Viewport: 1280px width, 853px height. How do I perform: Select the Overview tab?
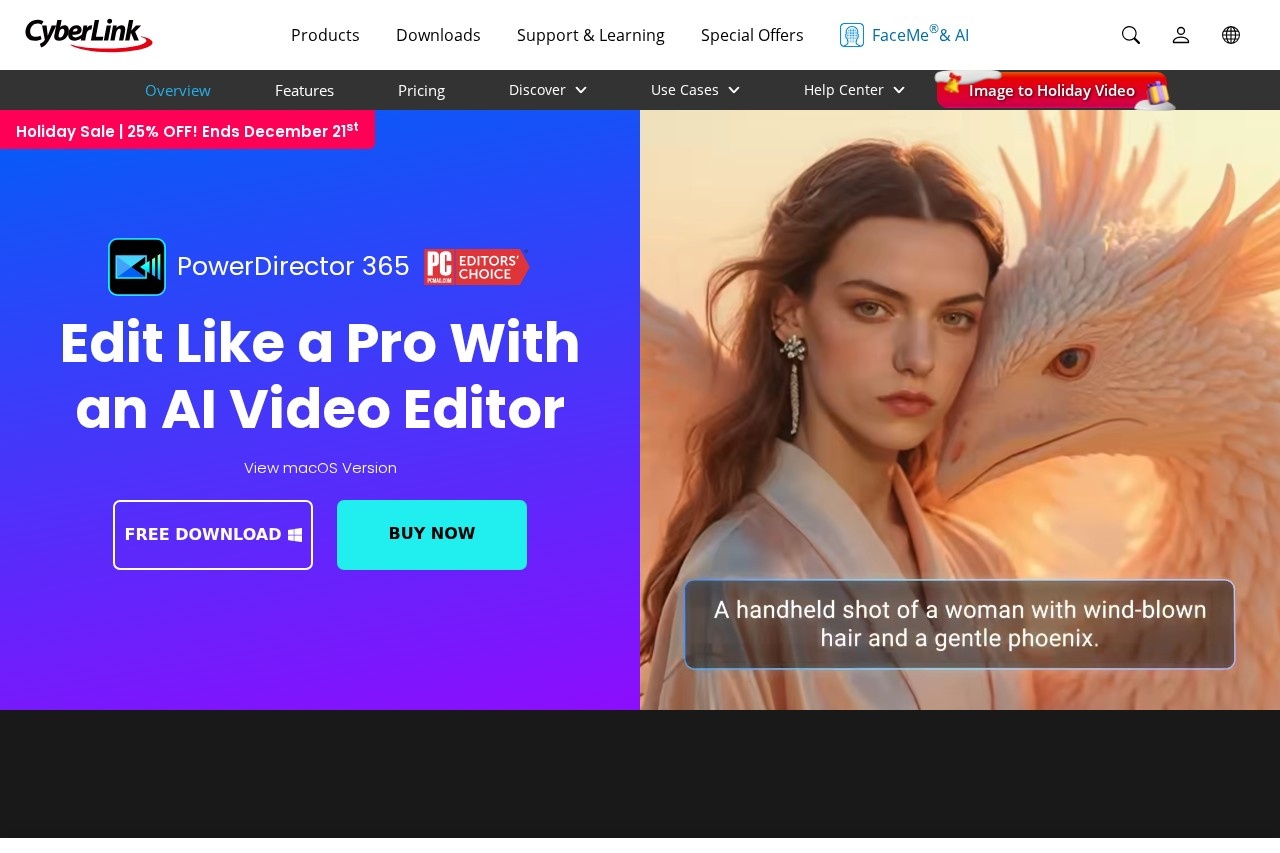click(178, 90)
